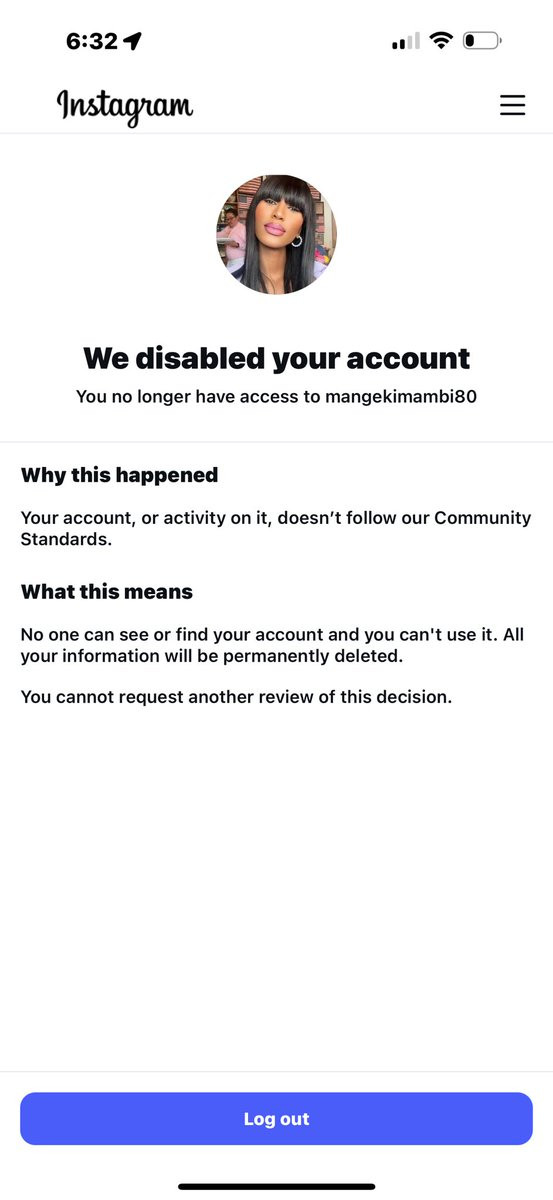Open the hamburger menu icon
The height and width of the screenshot is (1200, 553).
pos(512,105)
